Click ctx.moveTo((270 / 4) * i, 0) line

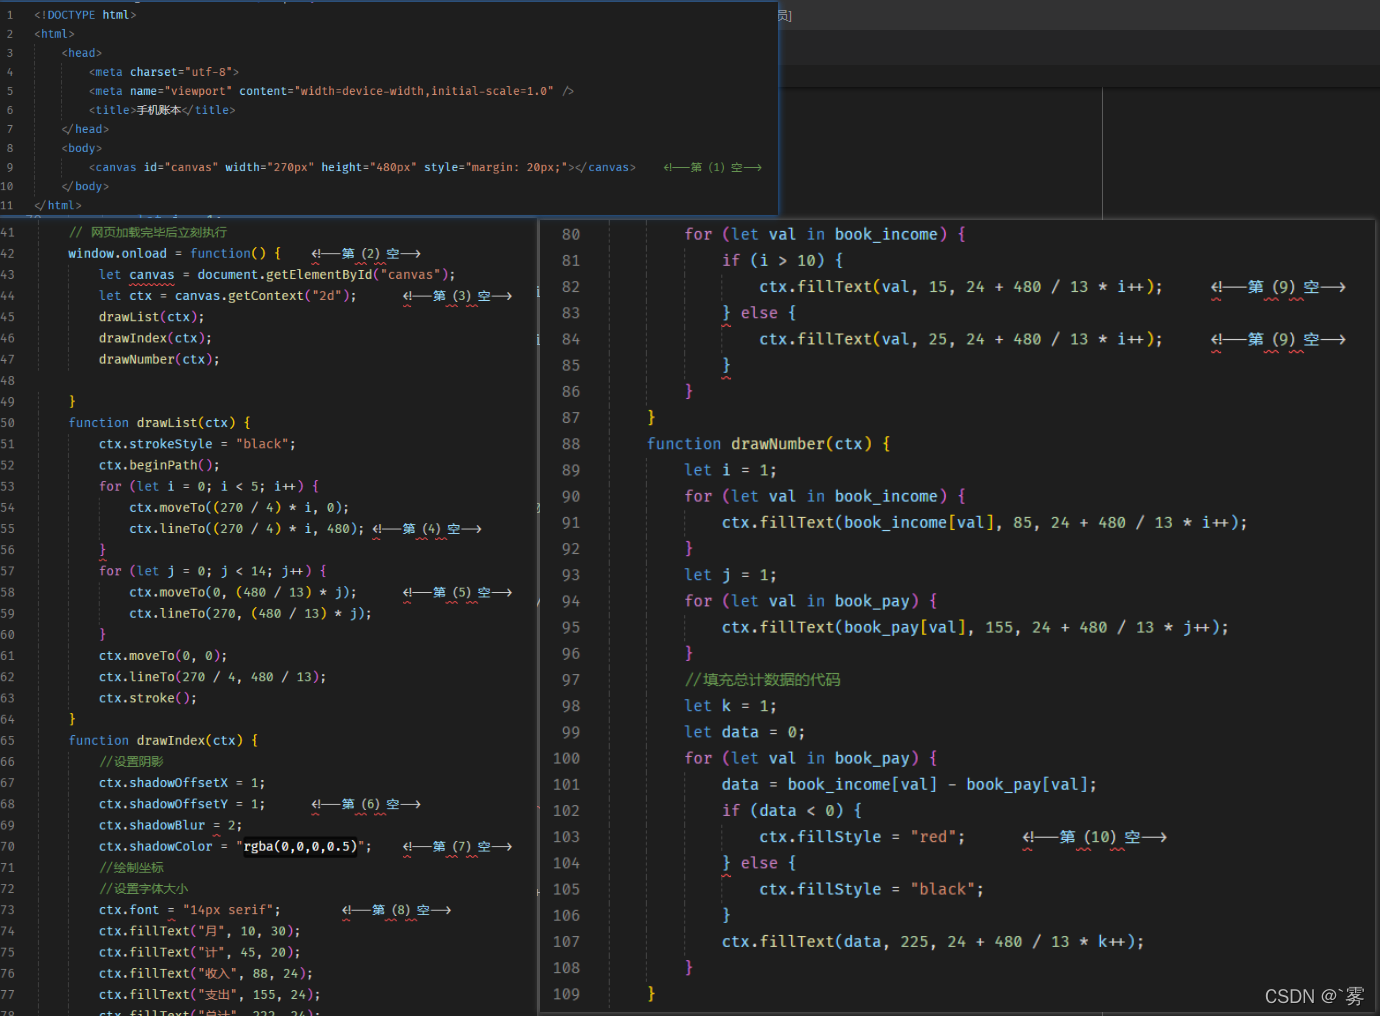(239, 507)
